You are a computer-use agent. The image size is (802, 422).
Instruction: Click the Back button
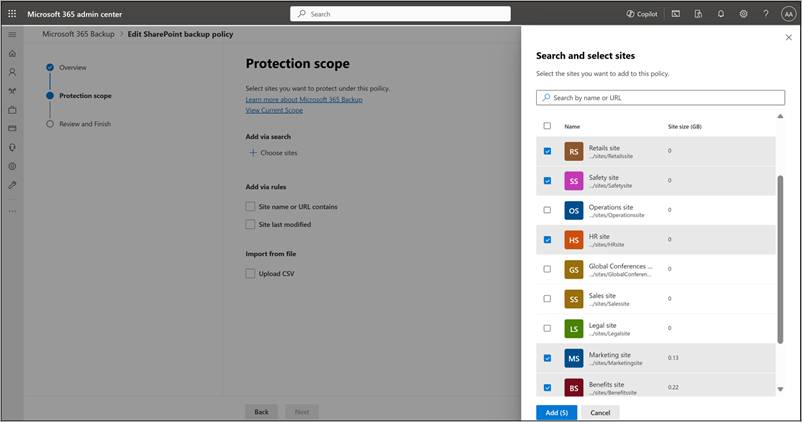click(261, 412)
